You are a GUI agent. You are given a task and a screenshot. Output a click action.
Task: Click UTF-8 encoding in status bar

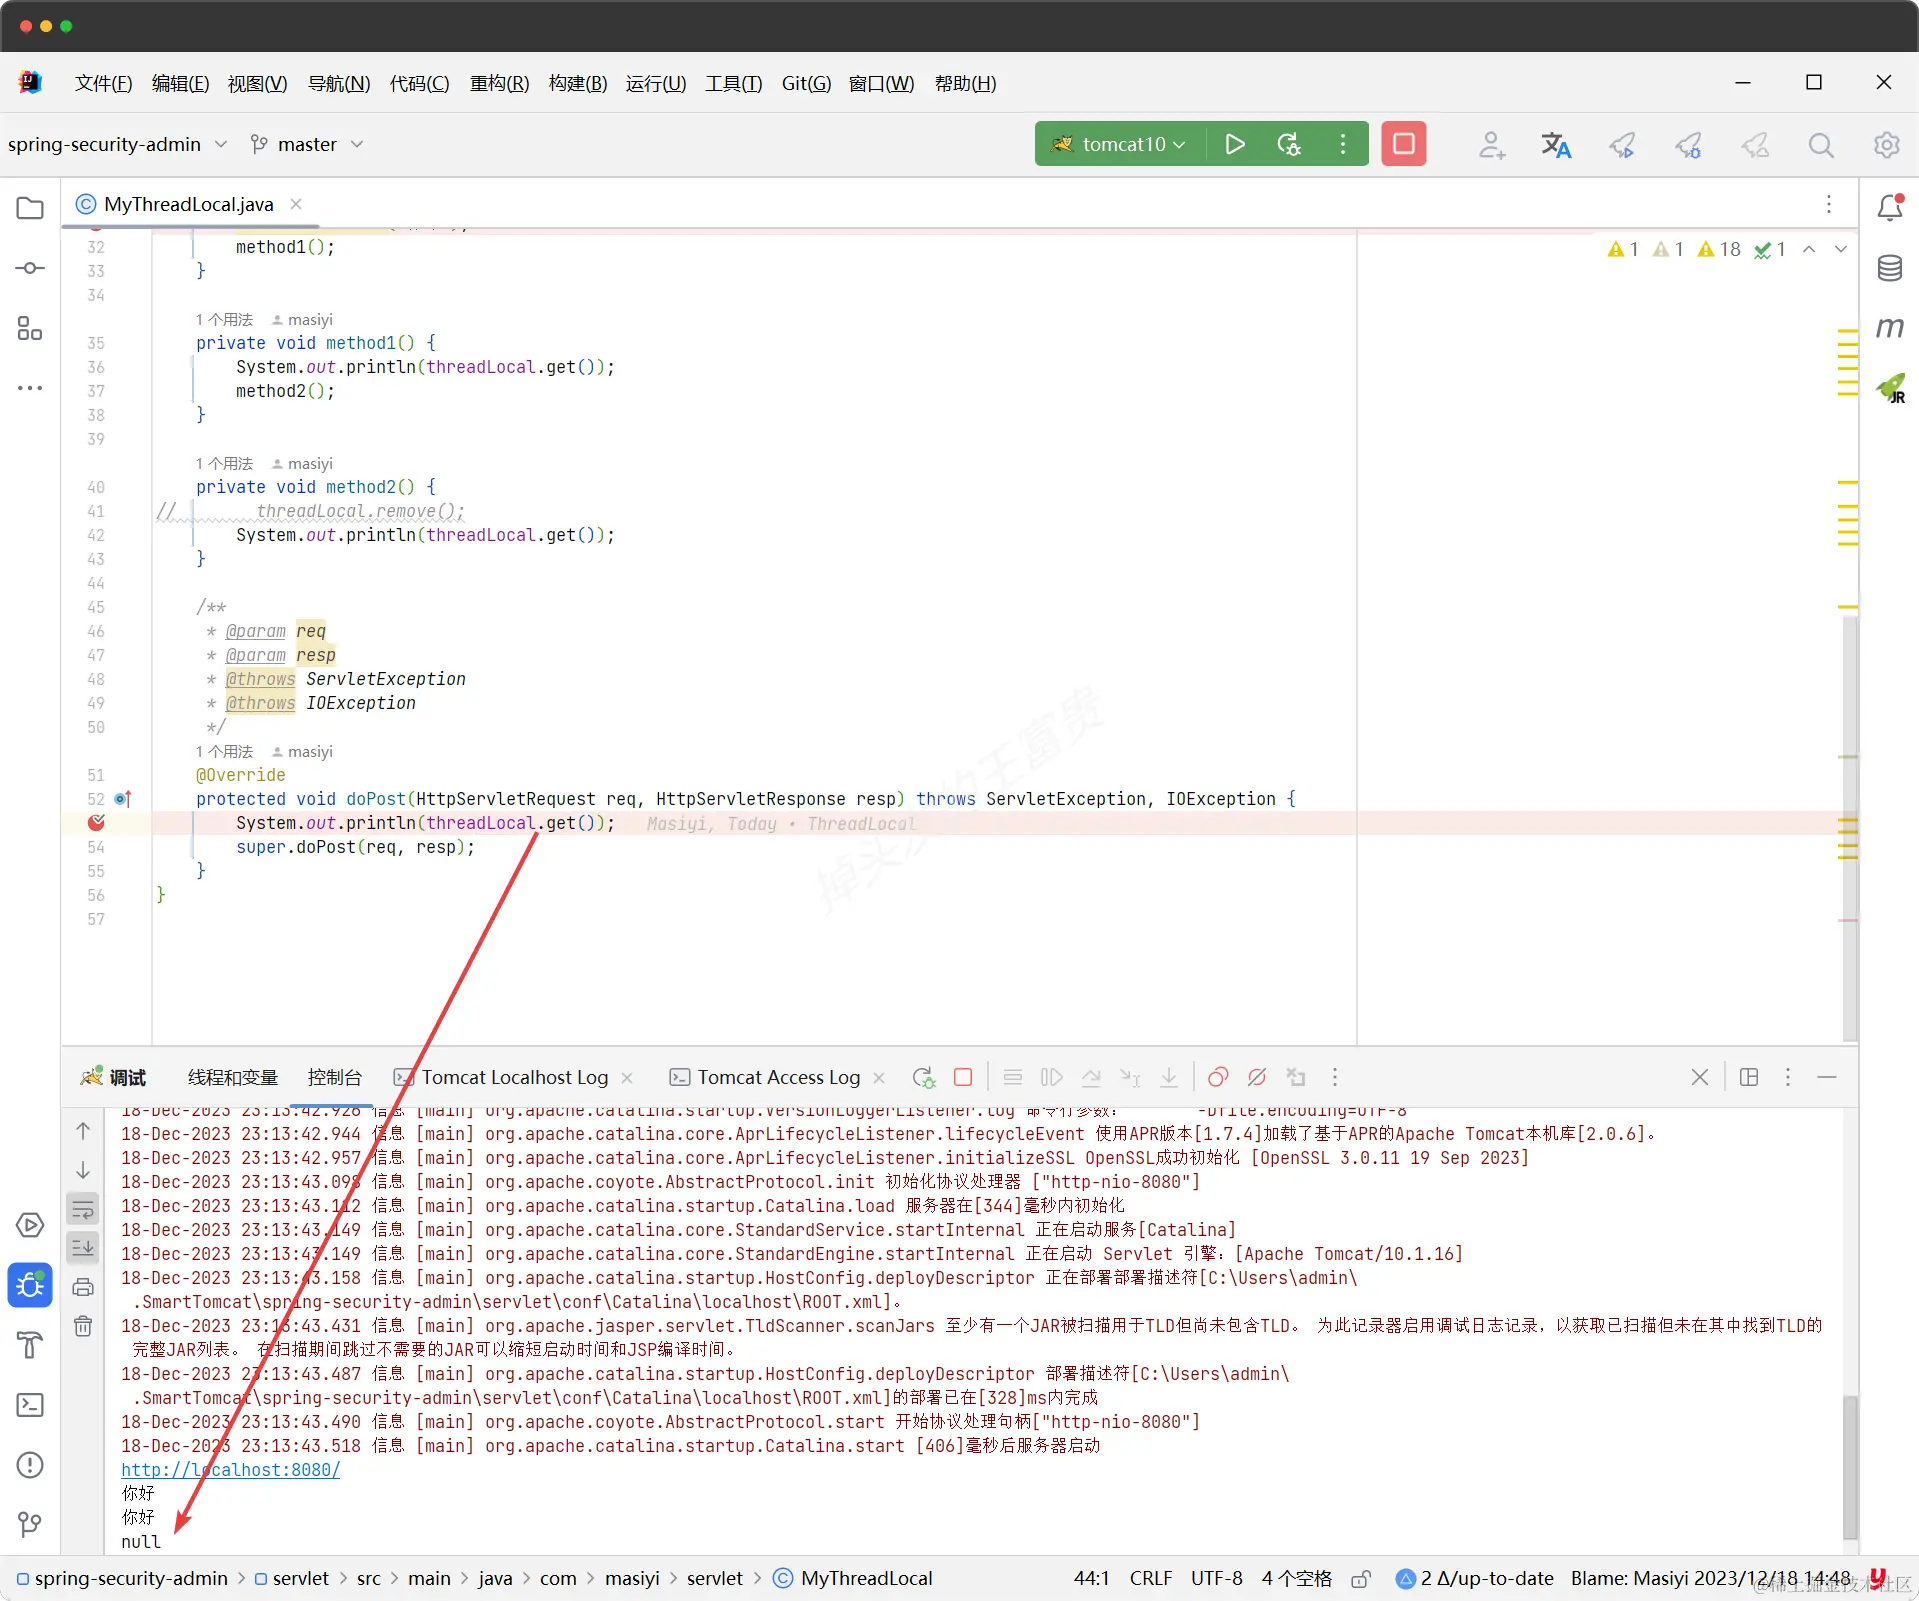tap(1216, 1578)
